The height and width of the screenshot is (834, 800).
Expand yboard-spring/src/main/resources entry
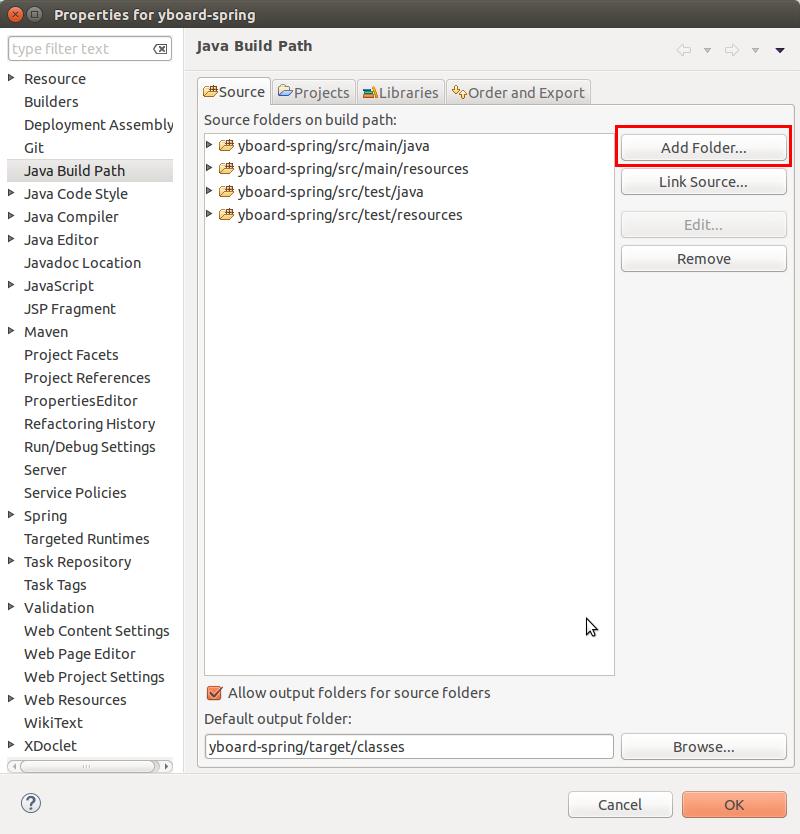(x=209, y=168)
